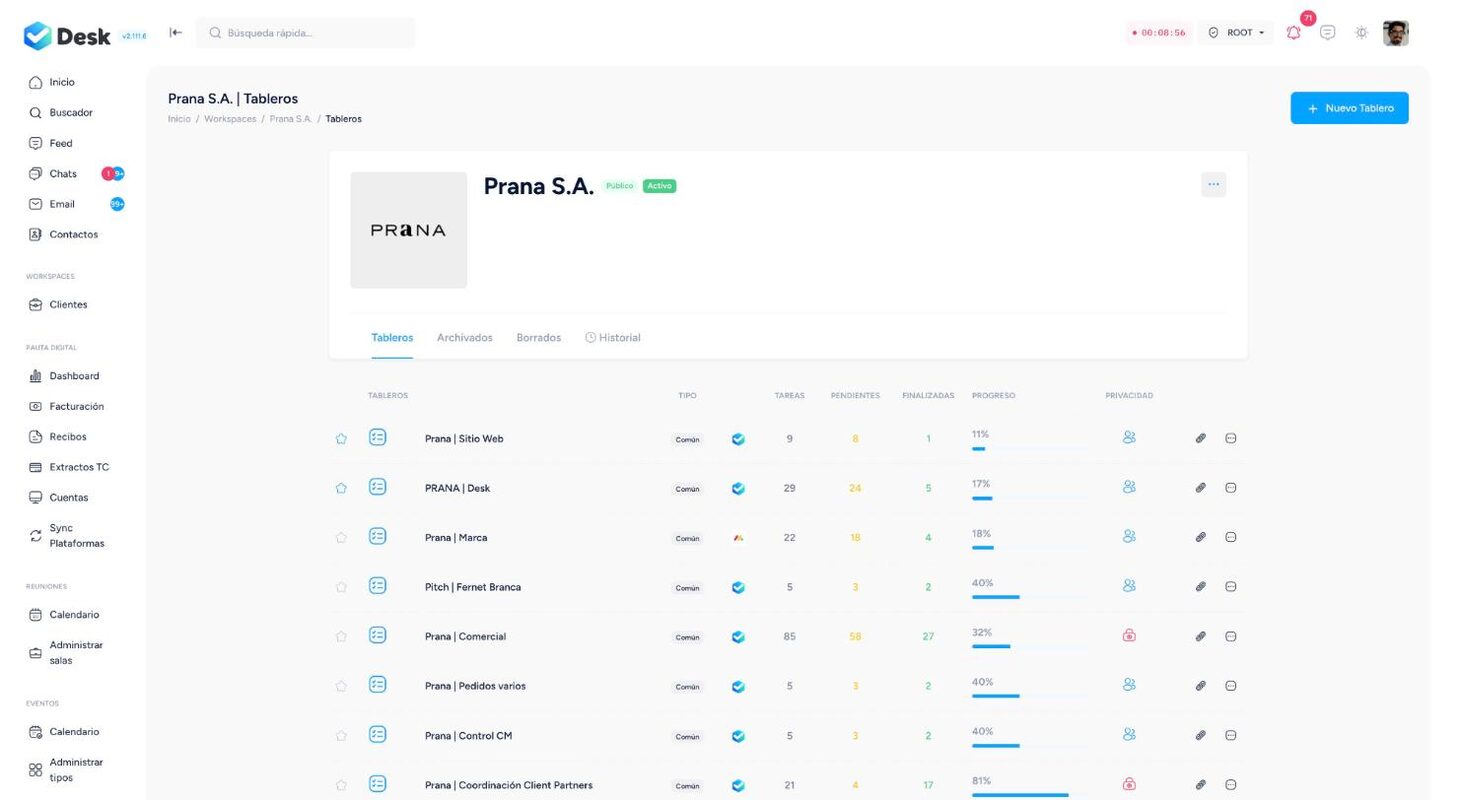Click privacy lock for Prana | Coordinación Client Partners
Viewport: 1460px width, 800px height.
tap(1129, 784)
